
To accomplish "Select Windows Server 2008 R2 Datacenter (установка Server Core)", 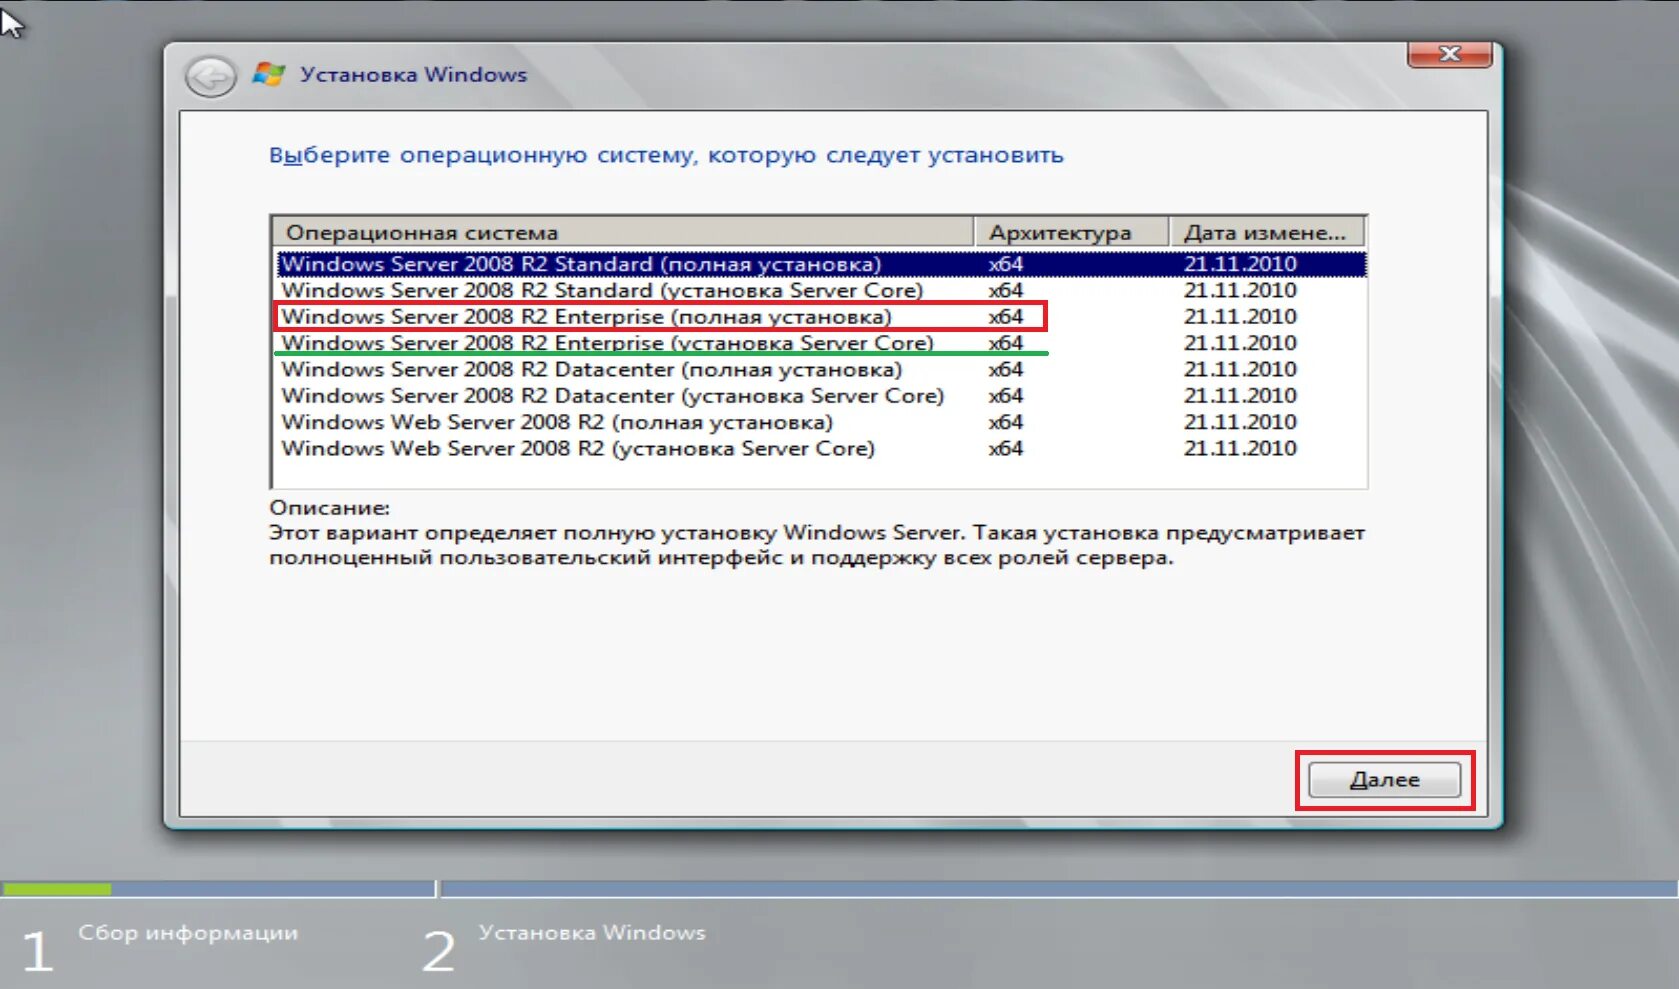I will click(821, 396).
